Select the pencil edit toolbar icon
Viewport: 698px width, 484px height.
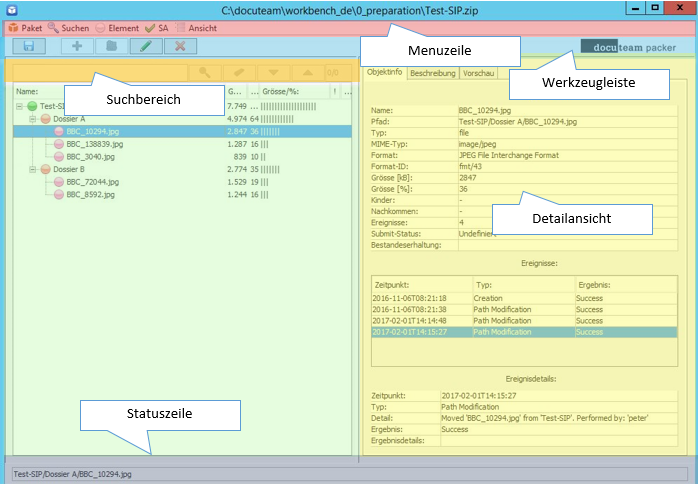(146, 46)
